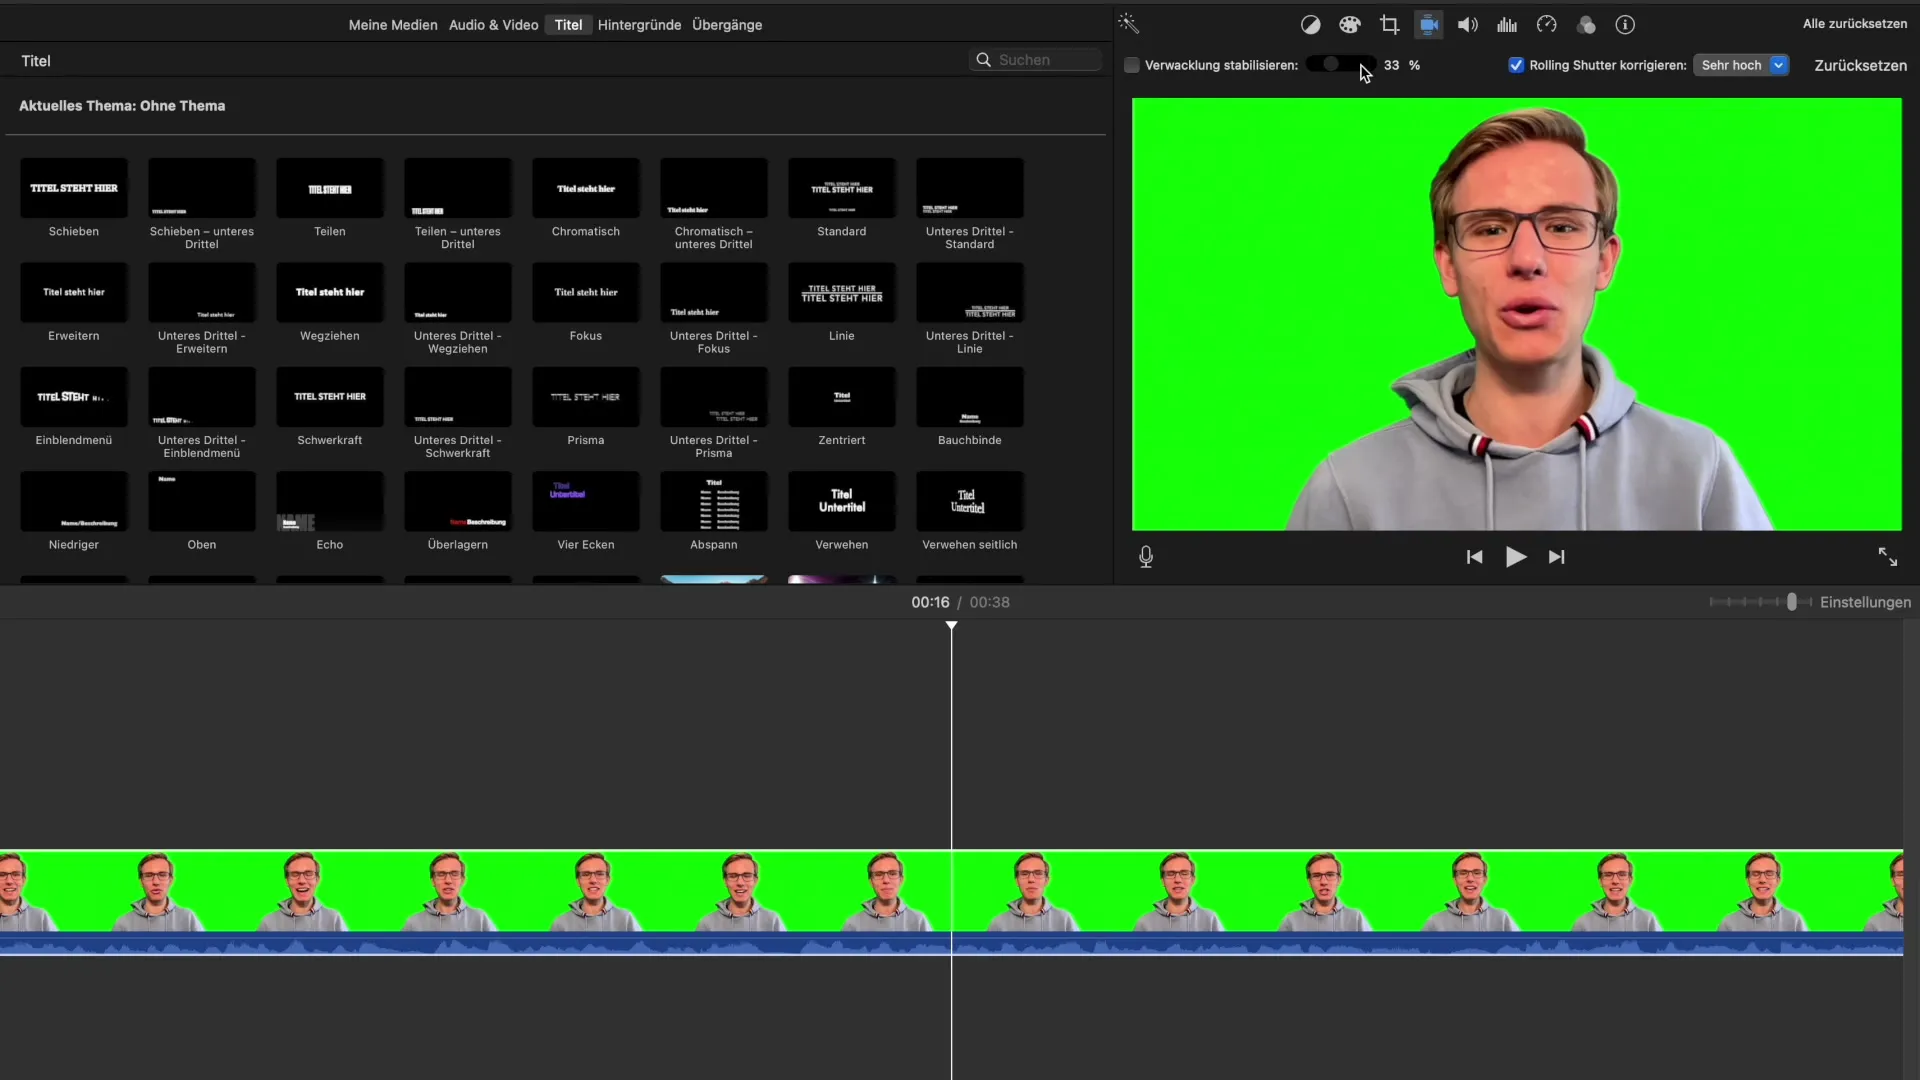Enter fullscreen preview mode
The image size is (1920, 1080).
pos(1887,557)
